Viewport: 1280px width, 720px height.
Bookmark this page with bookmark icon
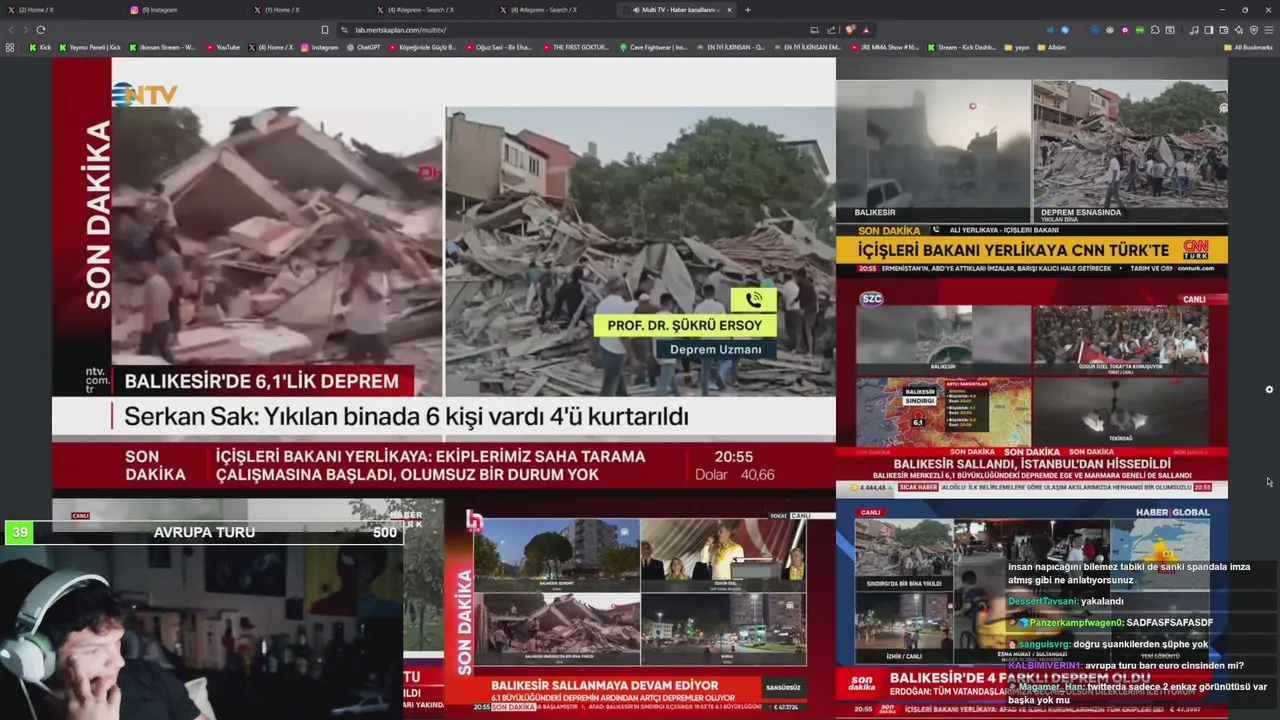click(324, 30)
